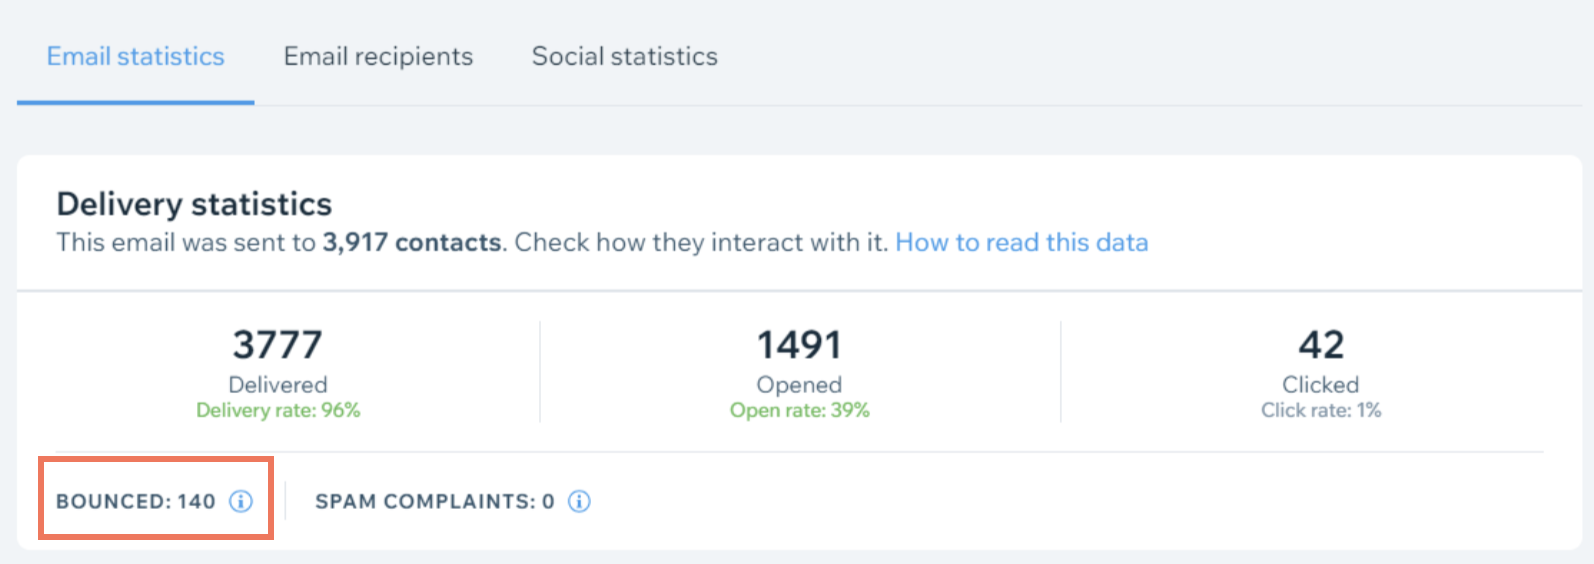Switch to the Email recipients tab
The width and height of the screenshot is (1594, 564).
click(x=378, y=56)
